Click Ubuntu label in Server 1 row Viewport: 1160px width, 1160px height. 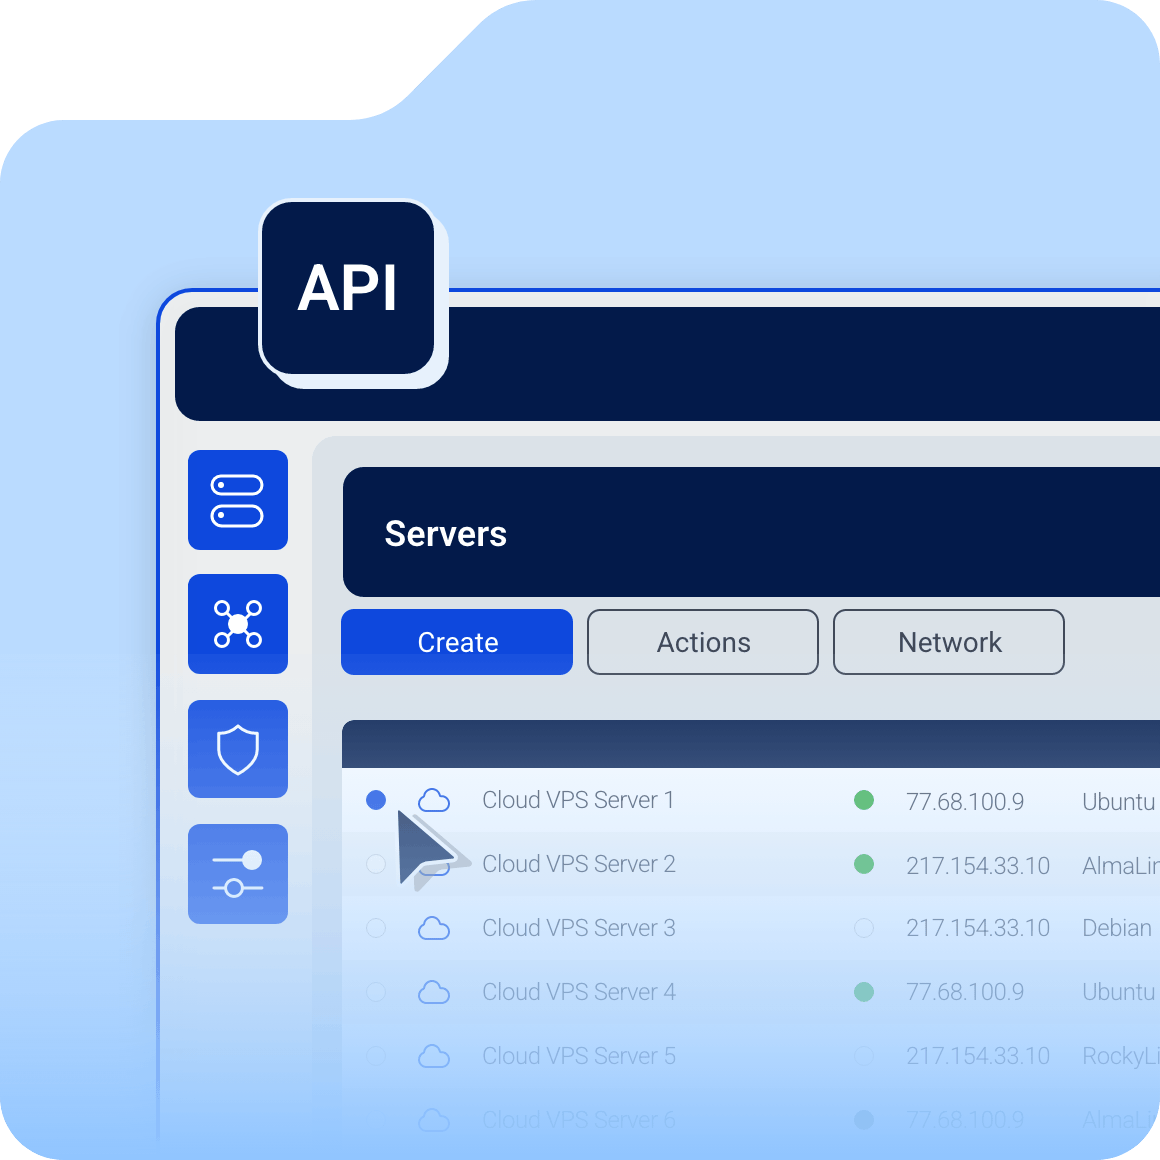point(1119,802)
